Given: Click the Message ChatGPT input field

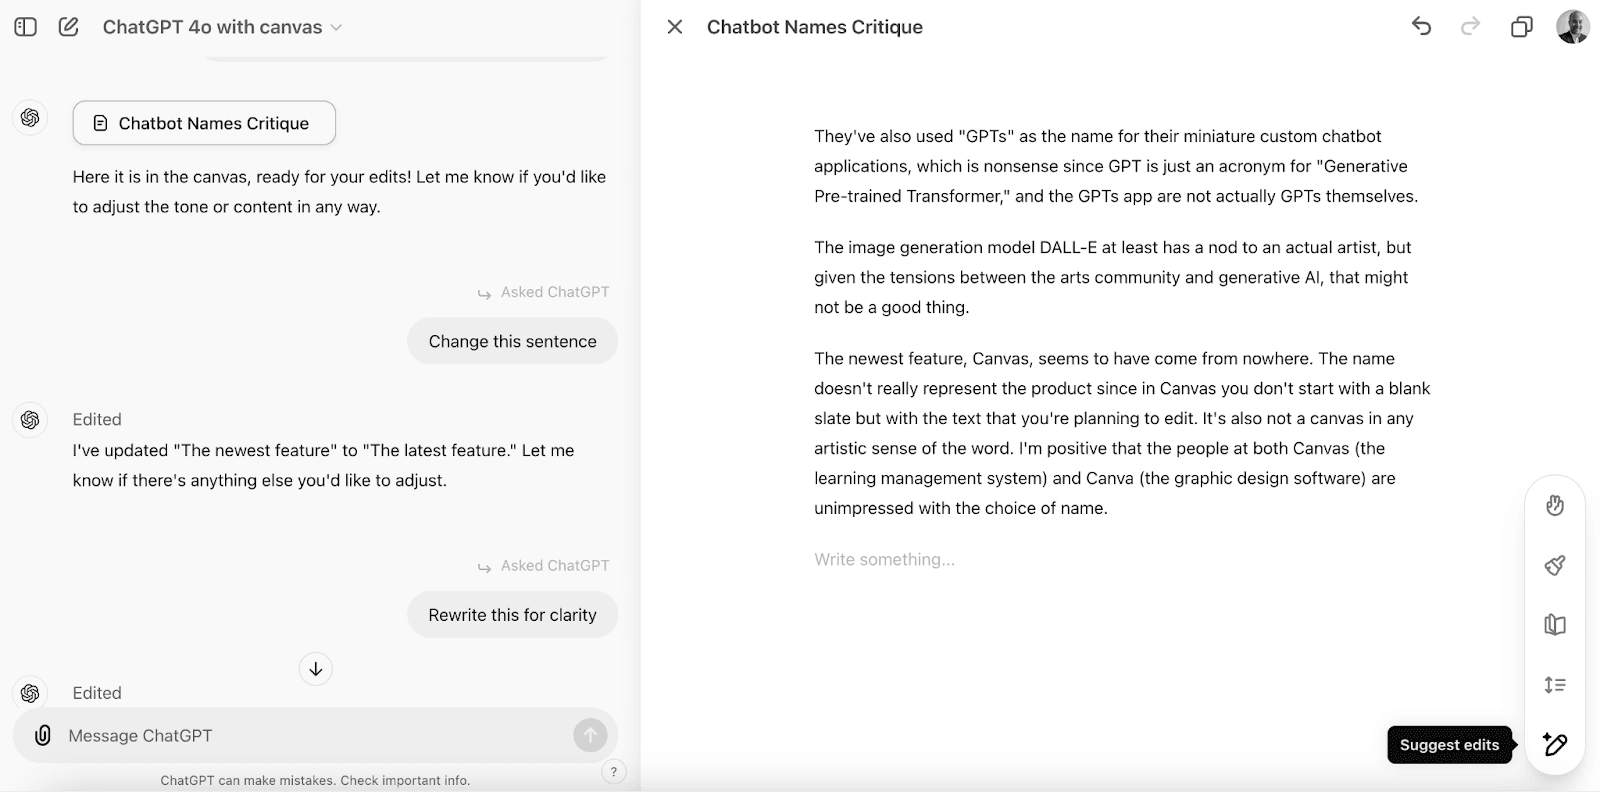Looking at the screenshot, I should point(310,736).
